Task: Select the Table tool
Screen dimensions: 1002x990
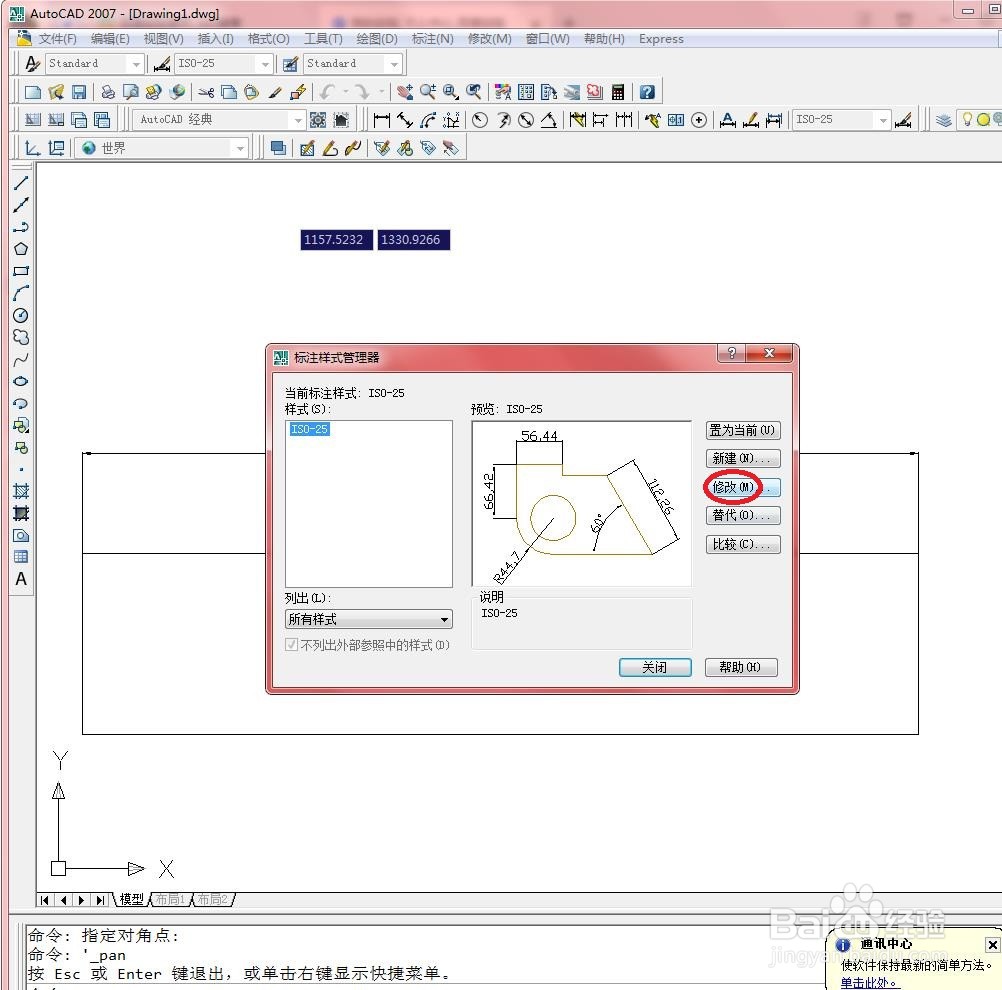Action: click(x=20, y=557)
